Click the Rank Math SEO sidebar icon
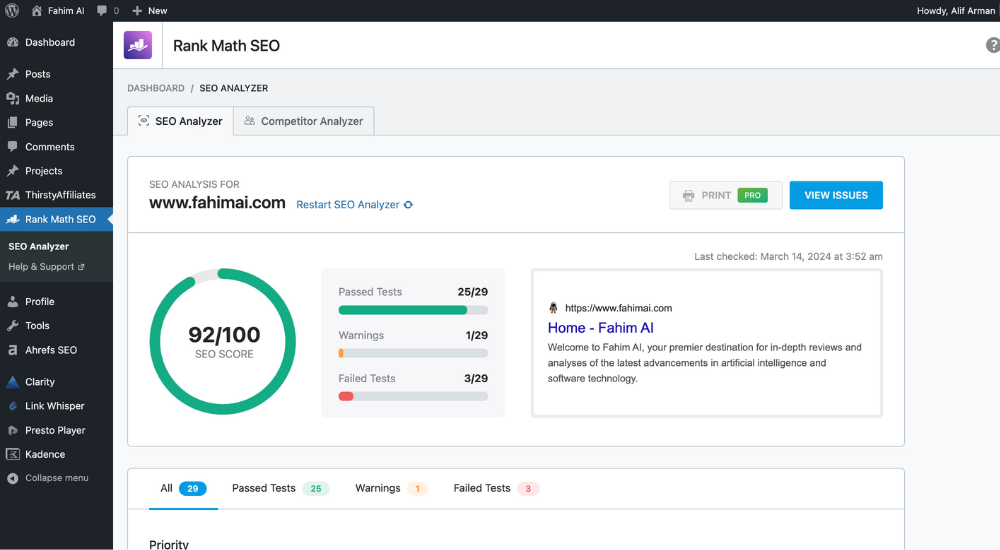This screenshot has width=1000, height=550. pyautogui.click(x=12, y=219)
